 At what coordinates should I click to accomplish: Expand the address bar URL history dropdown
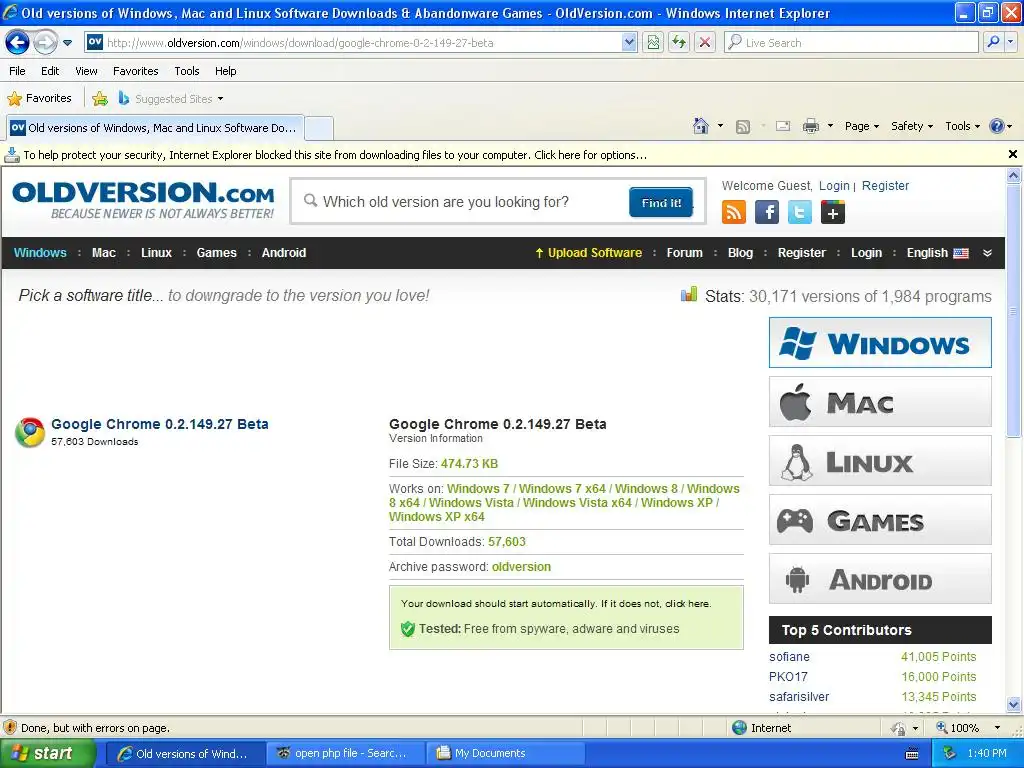point(629,43)
